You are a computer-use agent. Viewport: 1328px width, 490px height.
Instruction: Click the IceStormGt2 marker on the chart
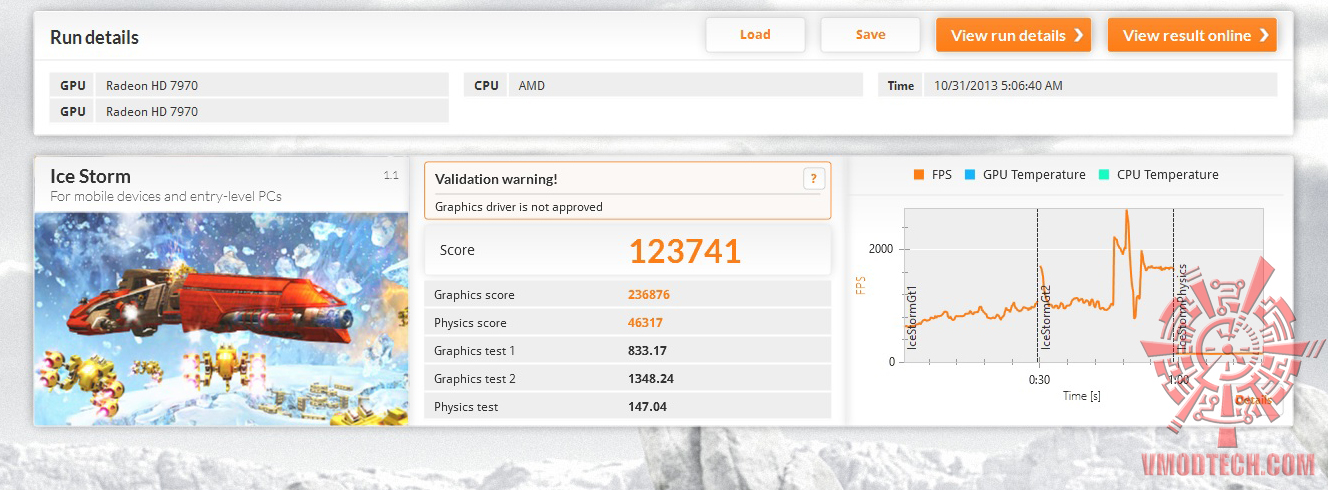click(x=1046, y=317)
